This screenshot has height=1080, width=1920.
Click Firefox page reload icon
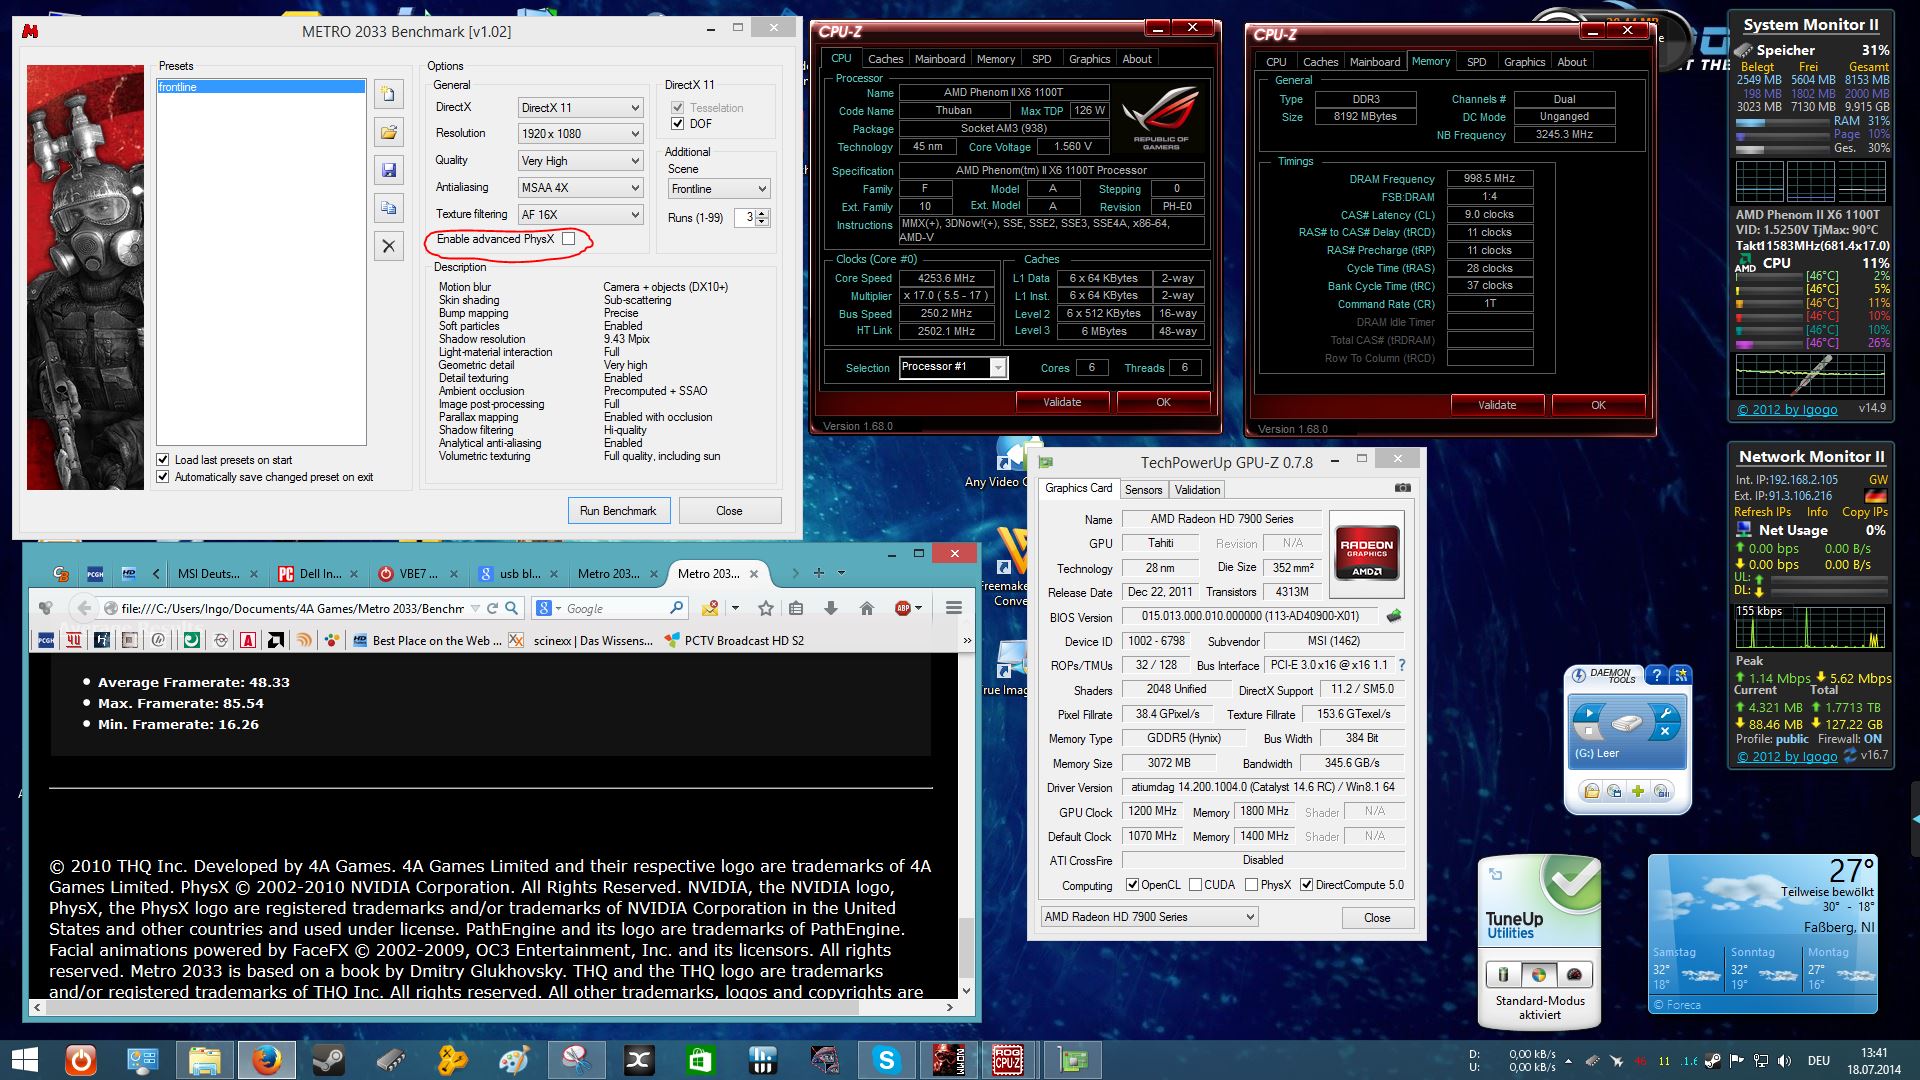tap(492, 608)
